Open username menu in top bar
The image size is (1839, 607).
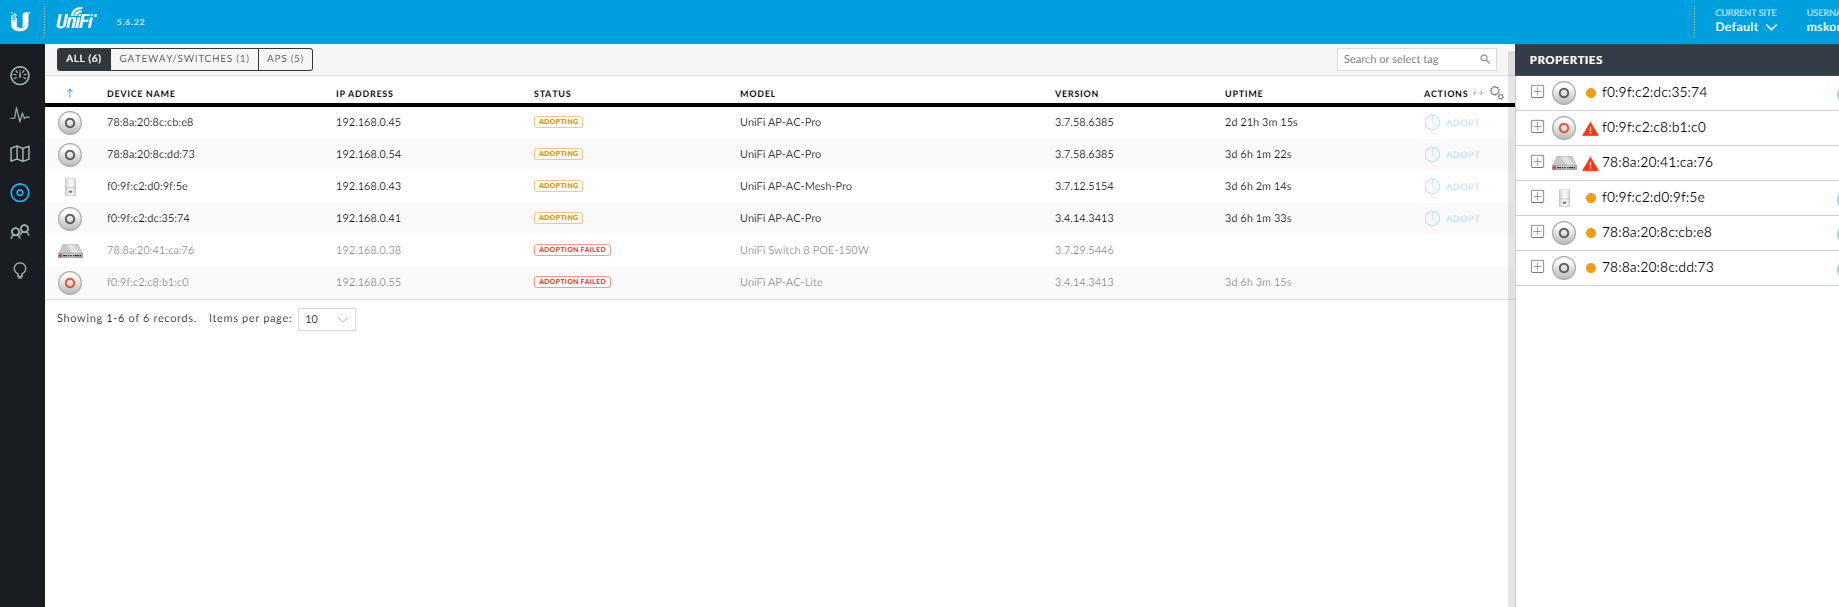pyautogui.click(x=1822, y=21)
